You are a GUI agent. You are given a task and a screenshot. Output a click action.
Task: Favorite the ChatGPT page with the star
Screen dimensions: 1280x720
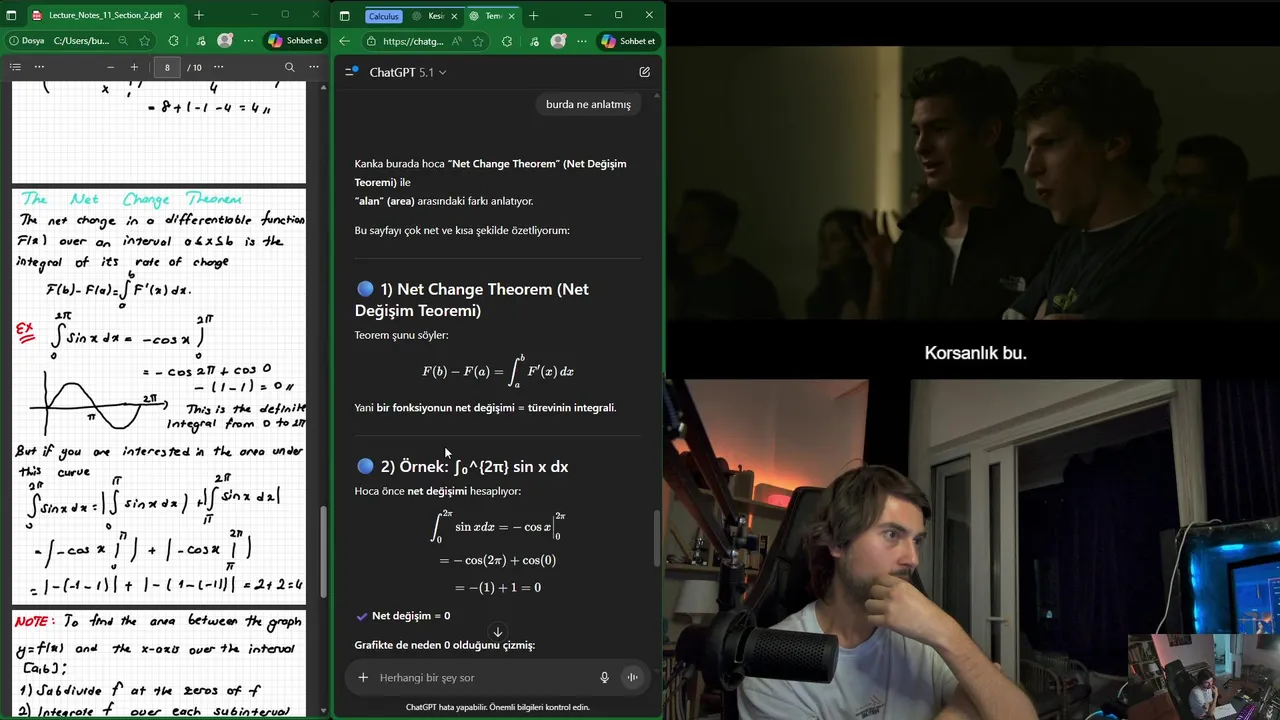pyautogui.click(x=478, y=41)
